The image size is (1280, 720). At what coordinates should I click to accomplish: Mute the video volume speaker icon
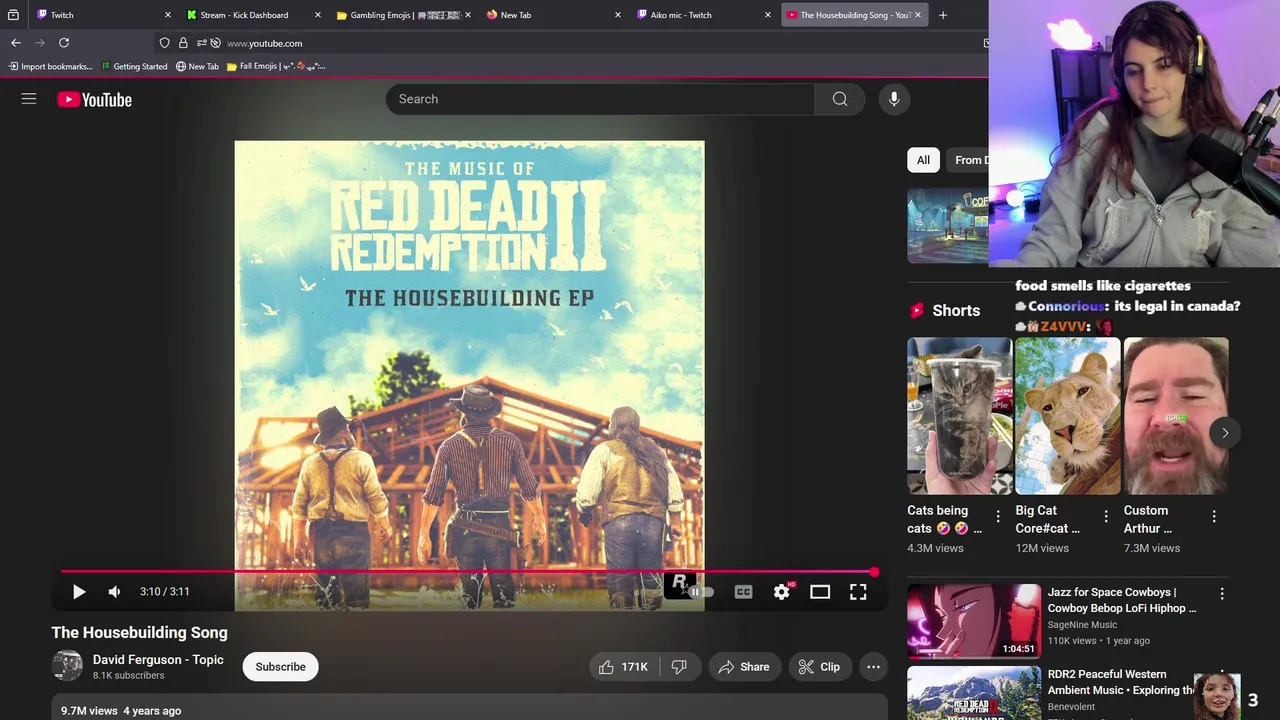click(x=114, y=592)
